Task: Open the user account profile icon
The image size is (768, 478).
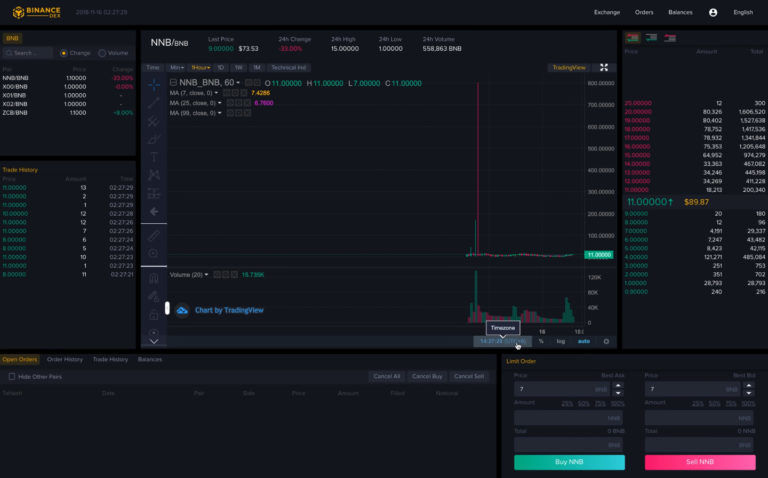Action: (x=713, y=12)
